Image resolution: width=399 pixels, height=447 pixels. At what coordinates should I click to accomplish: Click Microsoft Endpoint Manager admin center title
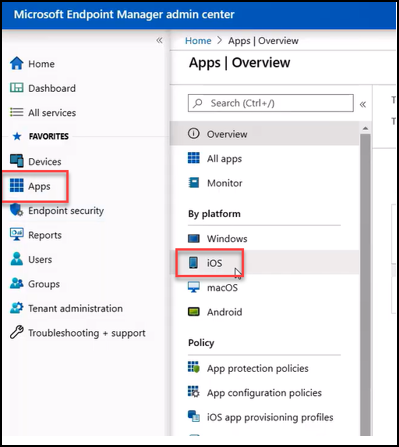[124, 14]
